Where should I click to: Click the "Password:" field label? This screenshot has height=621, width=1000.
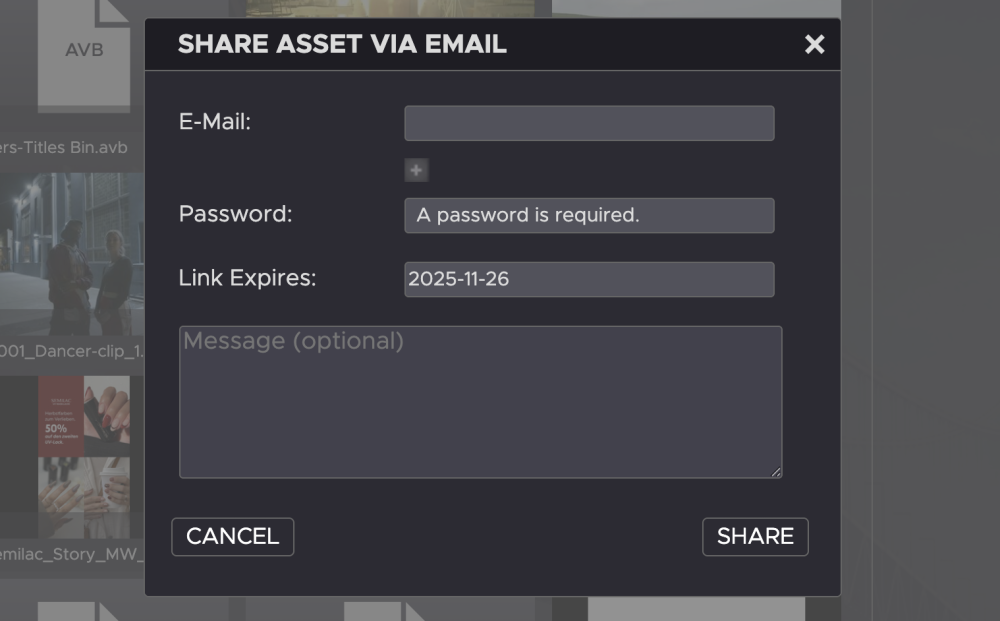235,214
